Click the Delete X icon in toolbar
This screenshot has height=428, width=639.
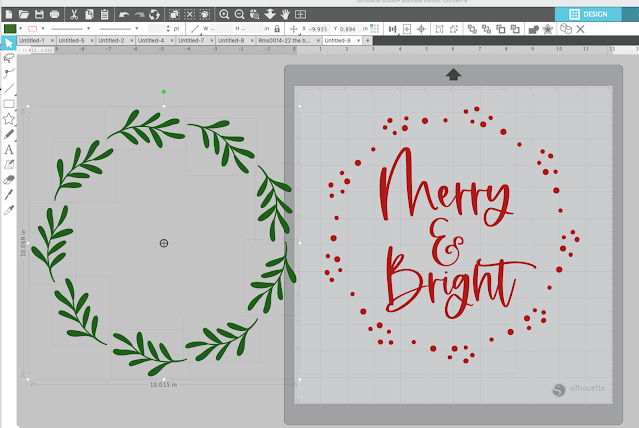point(581,29)
